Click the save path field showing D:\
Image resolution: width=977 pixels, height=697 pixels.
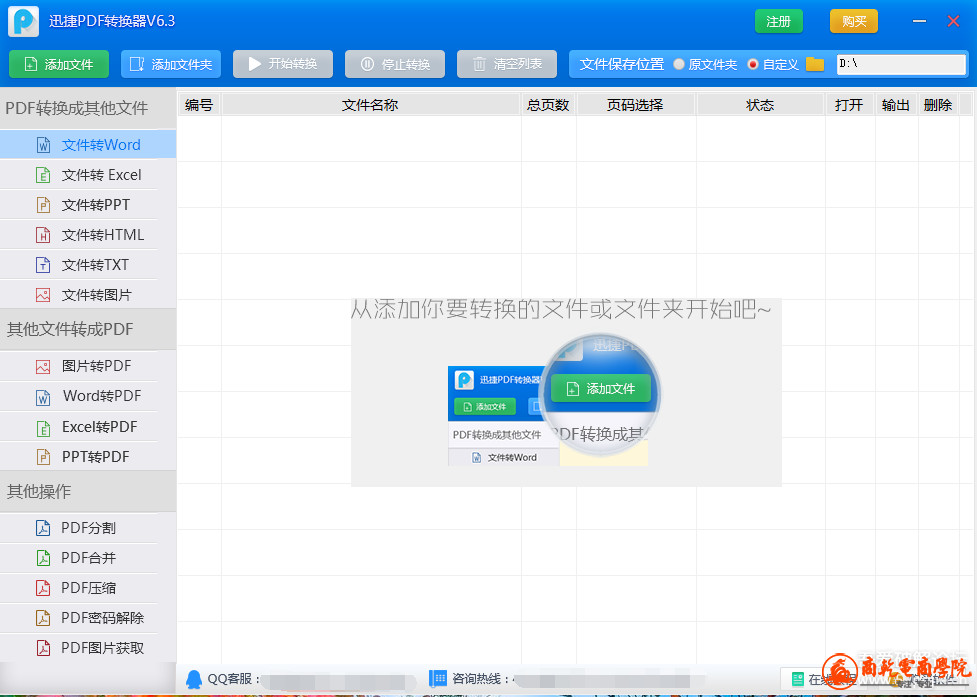point(901,64)
